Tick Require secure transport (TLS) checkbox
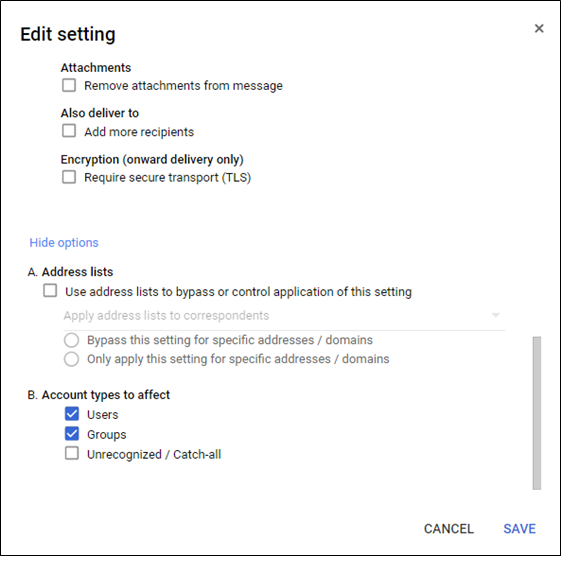566x561 pixels. pyautogui.click(x=69, y=178)
